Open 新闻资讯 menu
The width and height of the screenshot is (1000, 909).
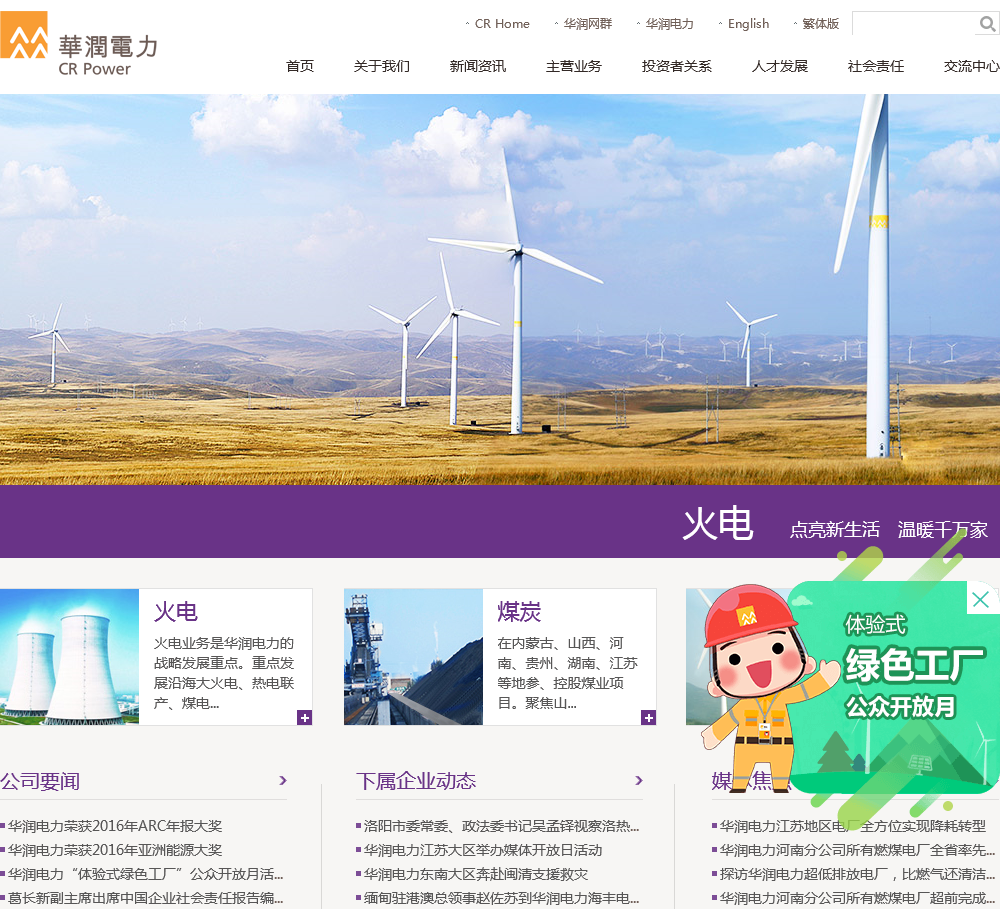pyautogui.click(x=478, y=66)
